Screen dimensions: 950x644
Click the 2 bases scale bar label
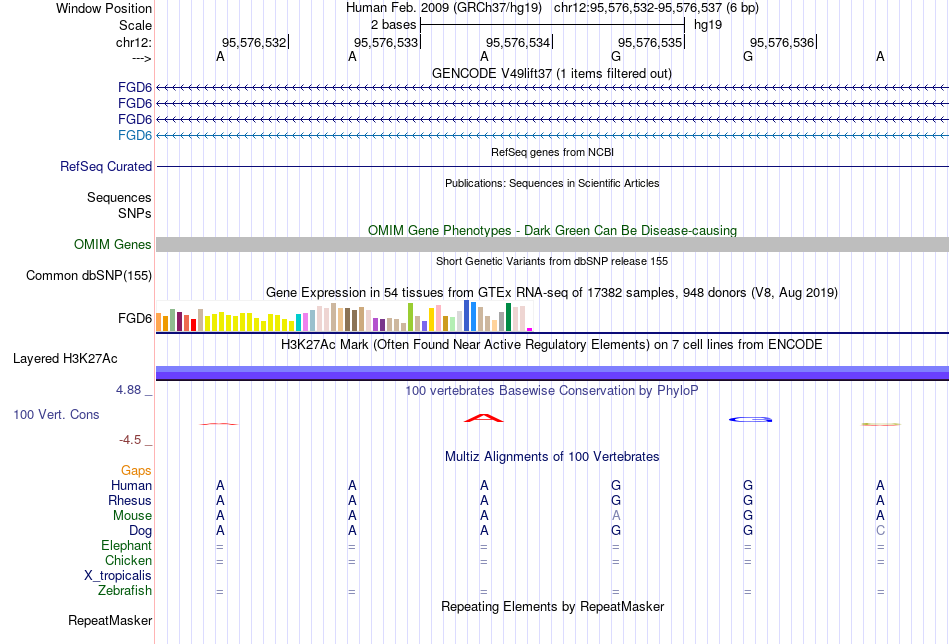pyautogui.click(x=393, y=25)
